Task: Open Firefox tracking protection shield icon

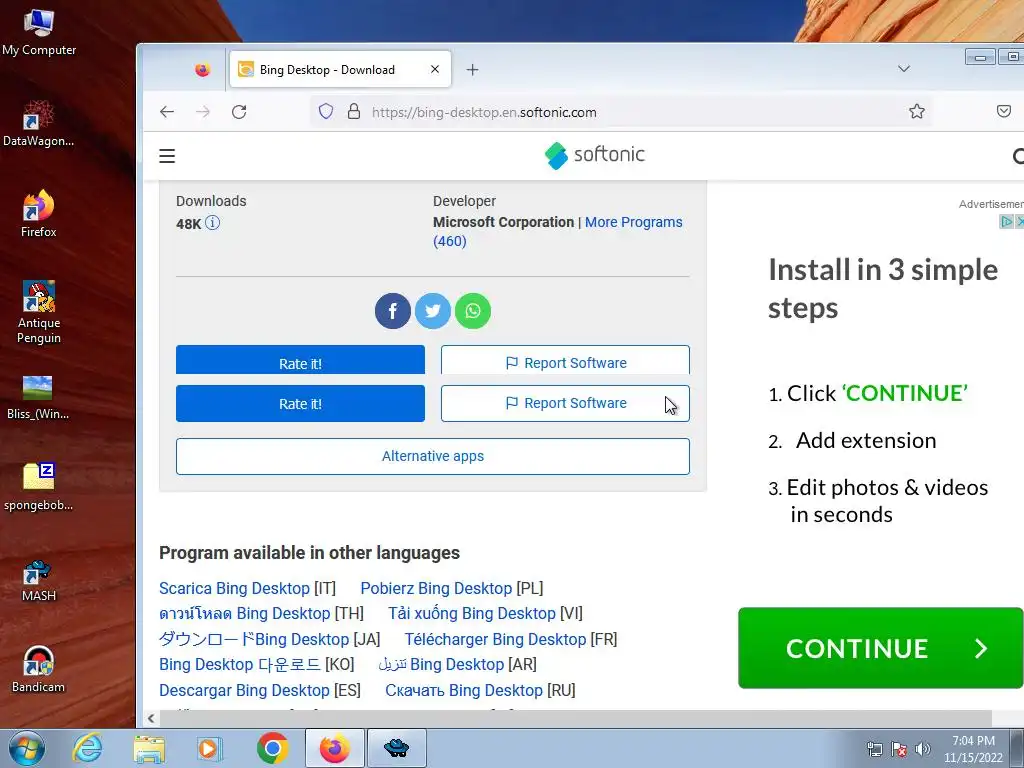Action: 326,112
